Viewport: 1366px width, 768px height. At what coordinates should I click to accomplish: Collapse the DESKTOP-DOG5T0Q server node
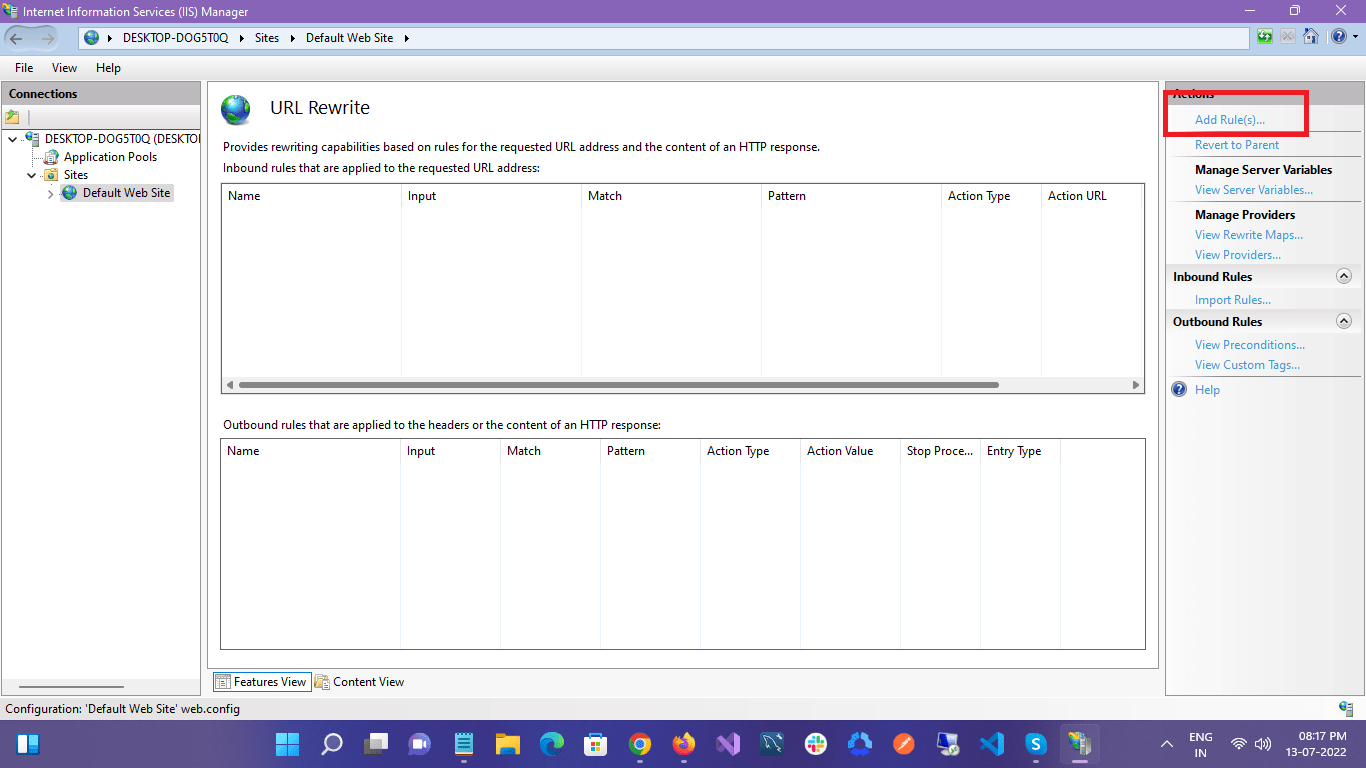point(13,139)
